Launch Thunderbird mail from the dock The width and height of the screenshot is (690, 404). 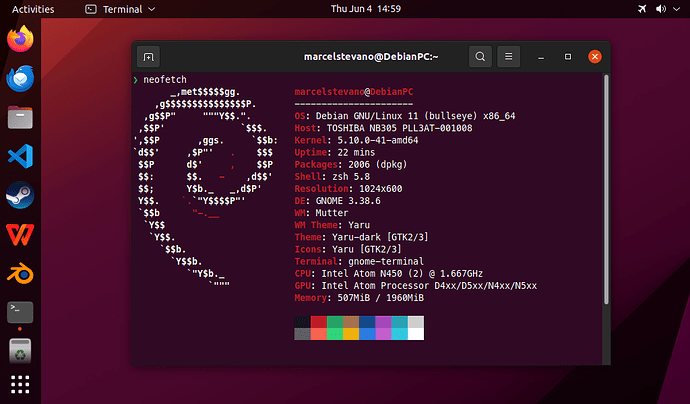pyautogui.click(x=20, y=78)
